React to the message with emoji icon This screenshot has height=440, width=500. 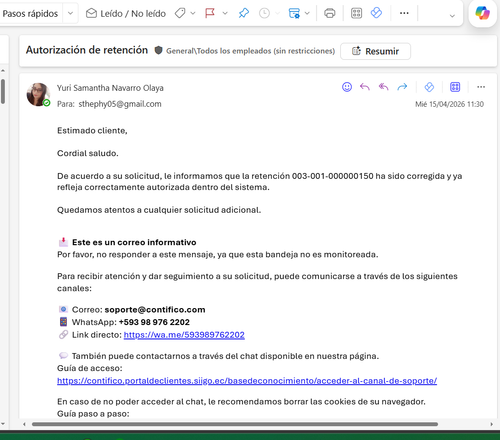point(347,87)
